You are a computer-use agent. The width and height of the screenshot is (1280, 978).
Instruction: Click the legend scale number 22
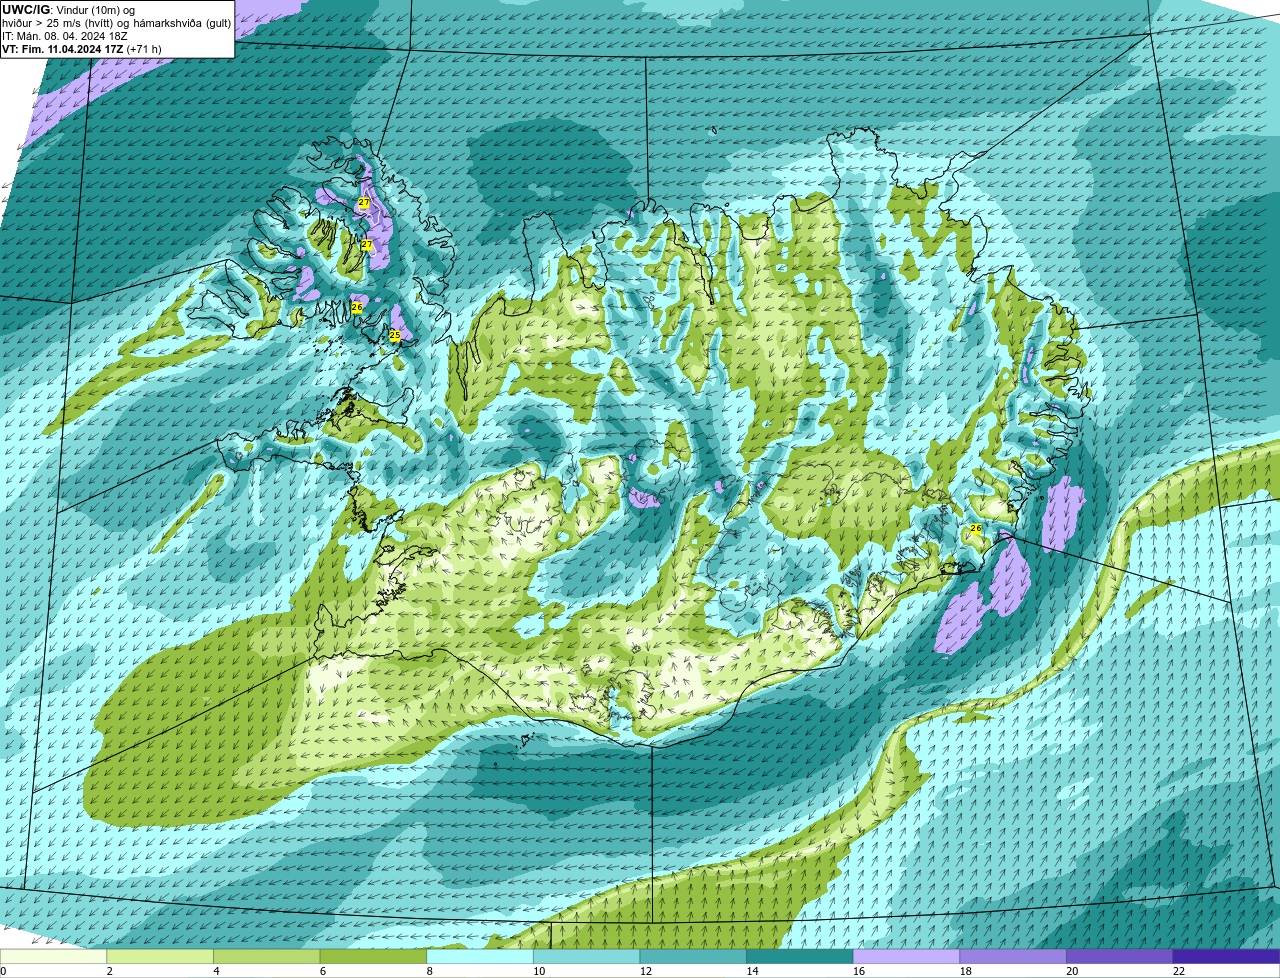tap(1179, 971)
